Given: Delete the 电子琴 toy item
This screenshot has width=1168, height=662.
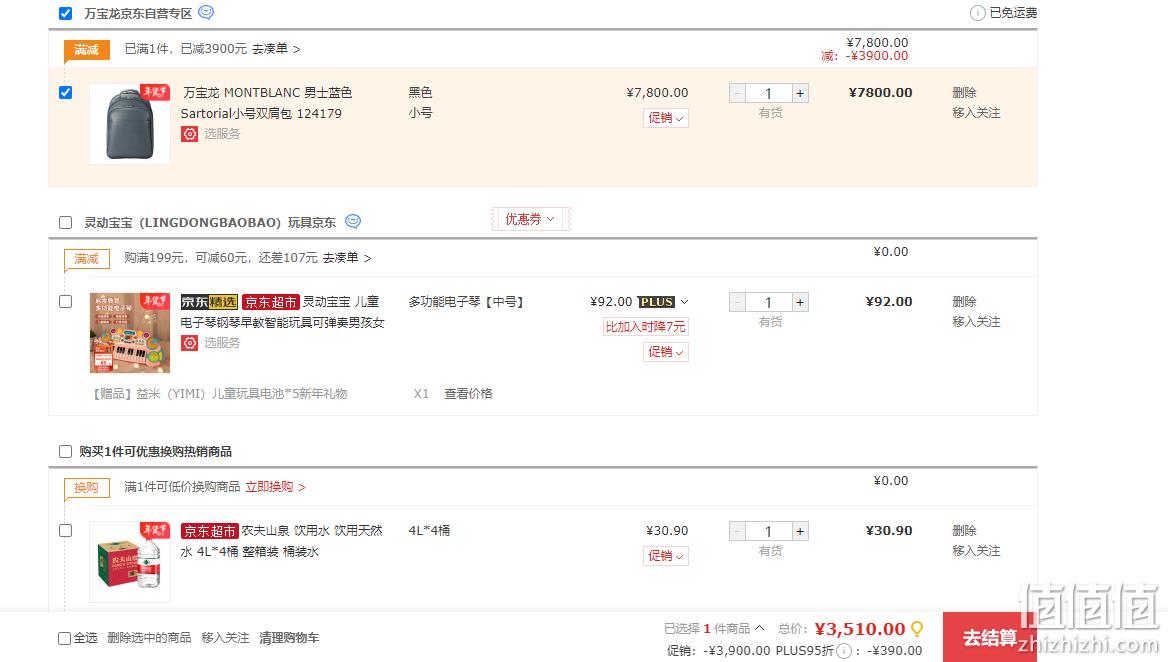Looking at the screenshot, I should pos(964,302).
